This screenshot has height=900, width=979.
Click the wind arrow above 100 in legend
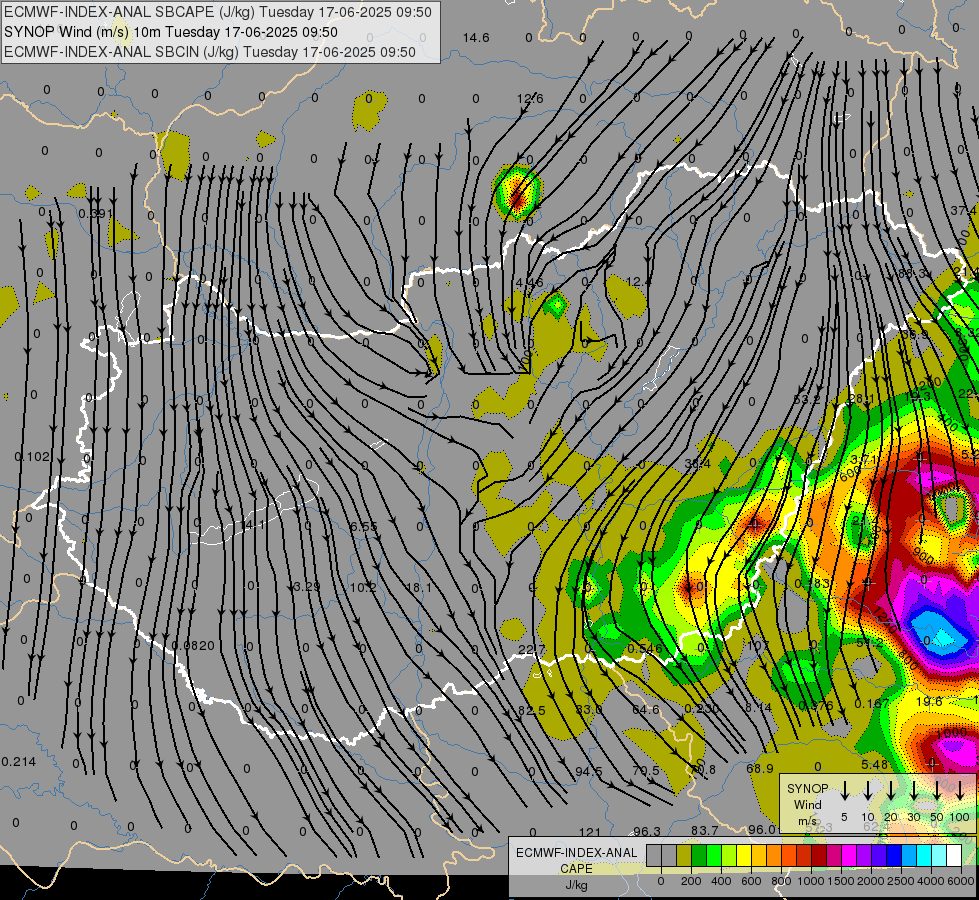pos(960,790)
